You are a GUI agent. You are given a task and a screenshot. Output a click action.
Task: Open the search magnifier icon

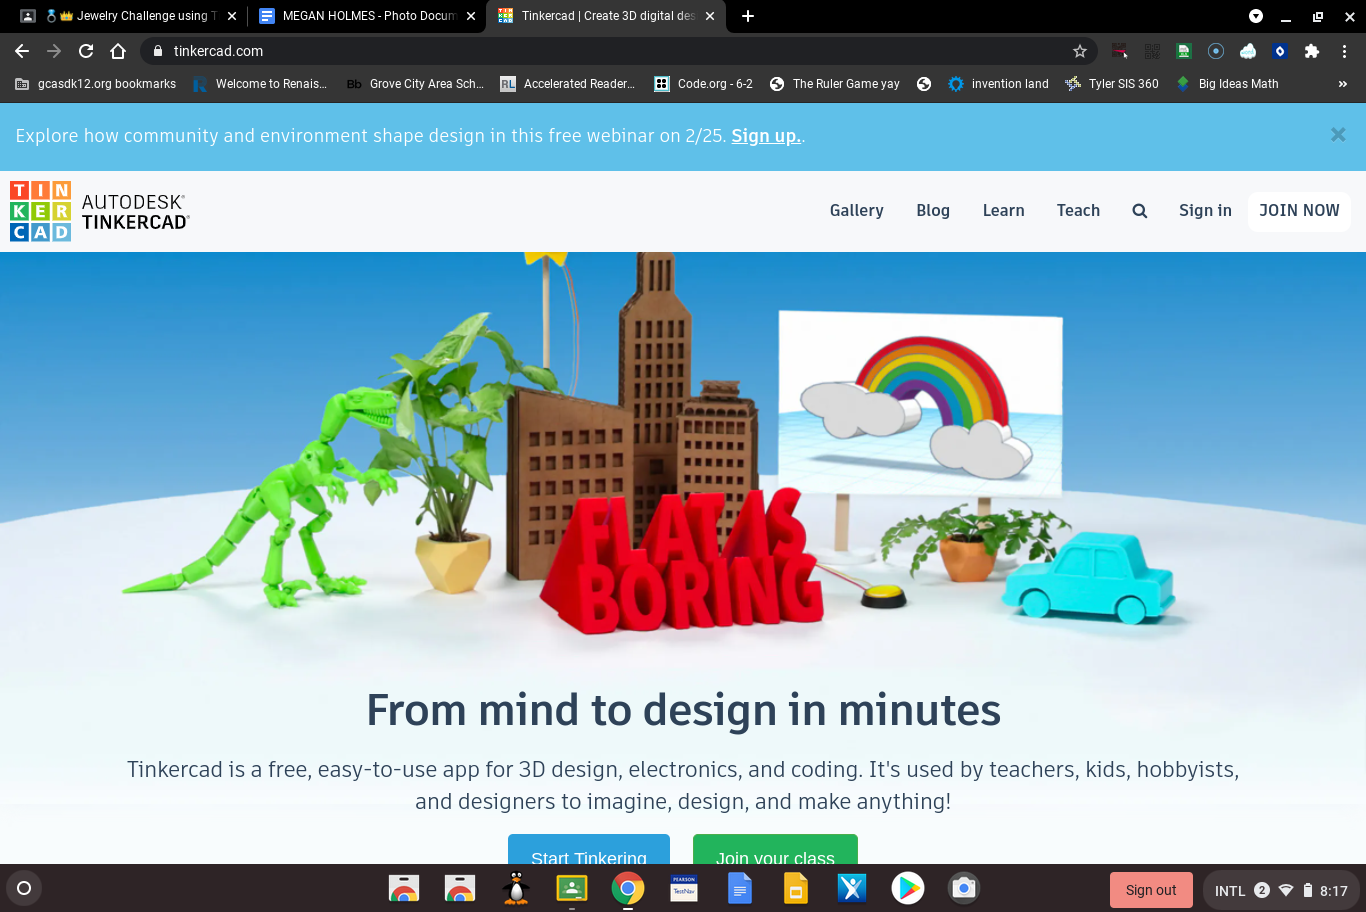coord(1139,211)
